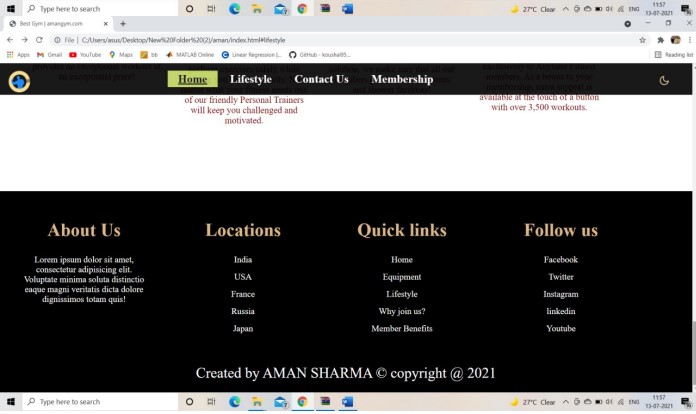Open the YouTube bookmark

point(85,55)
